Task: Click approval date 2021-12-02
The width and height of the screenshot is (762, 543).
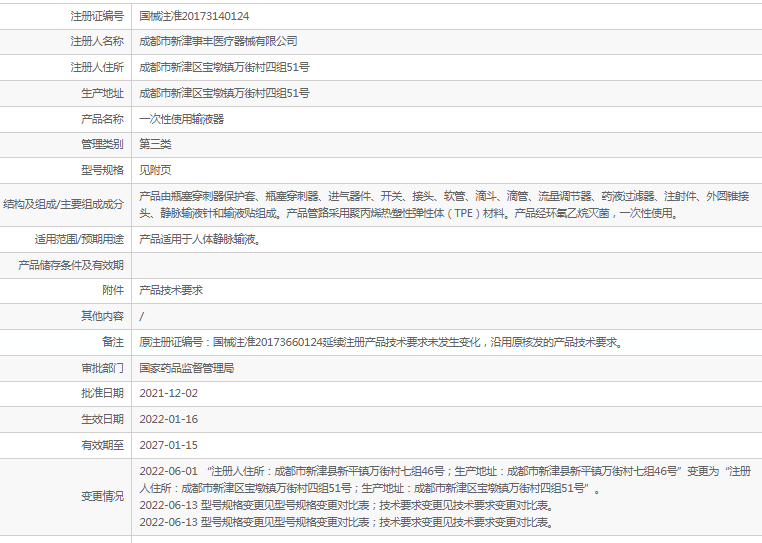Action: pos(169,393)
